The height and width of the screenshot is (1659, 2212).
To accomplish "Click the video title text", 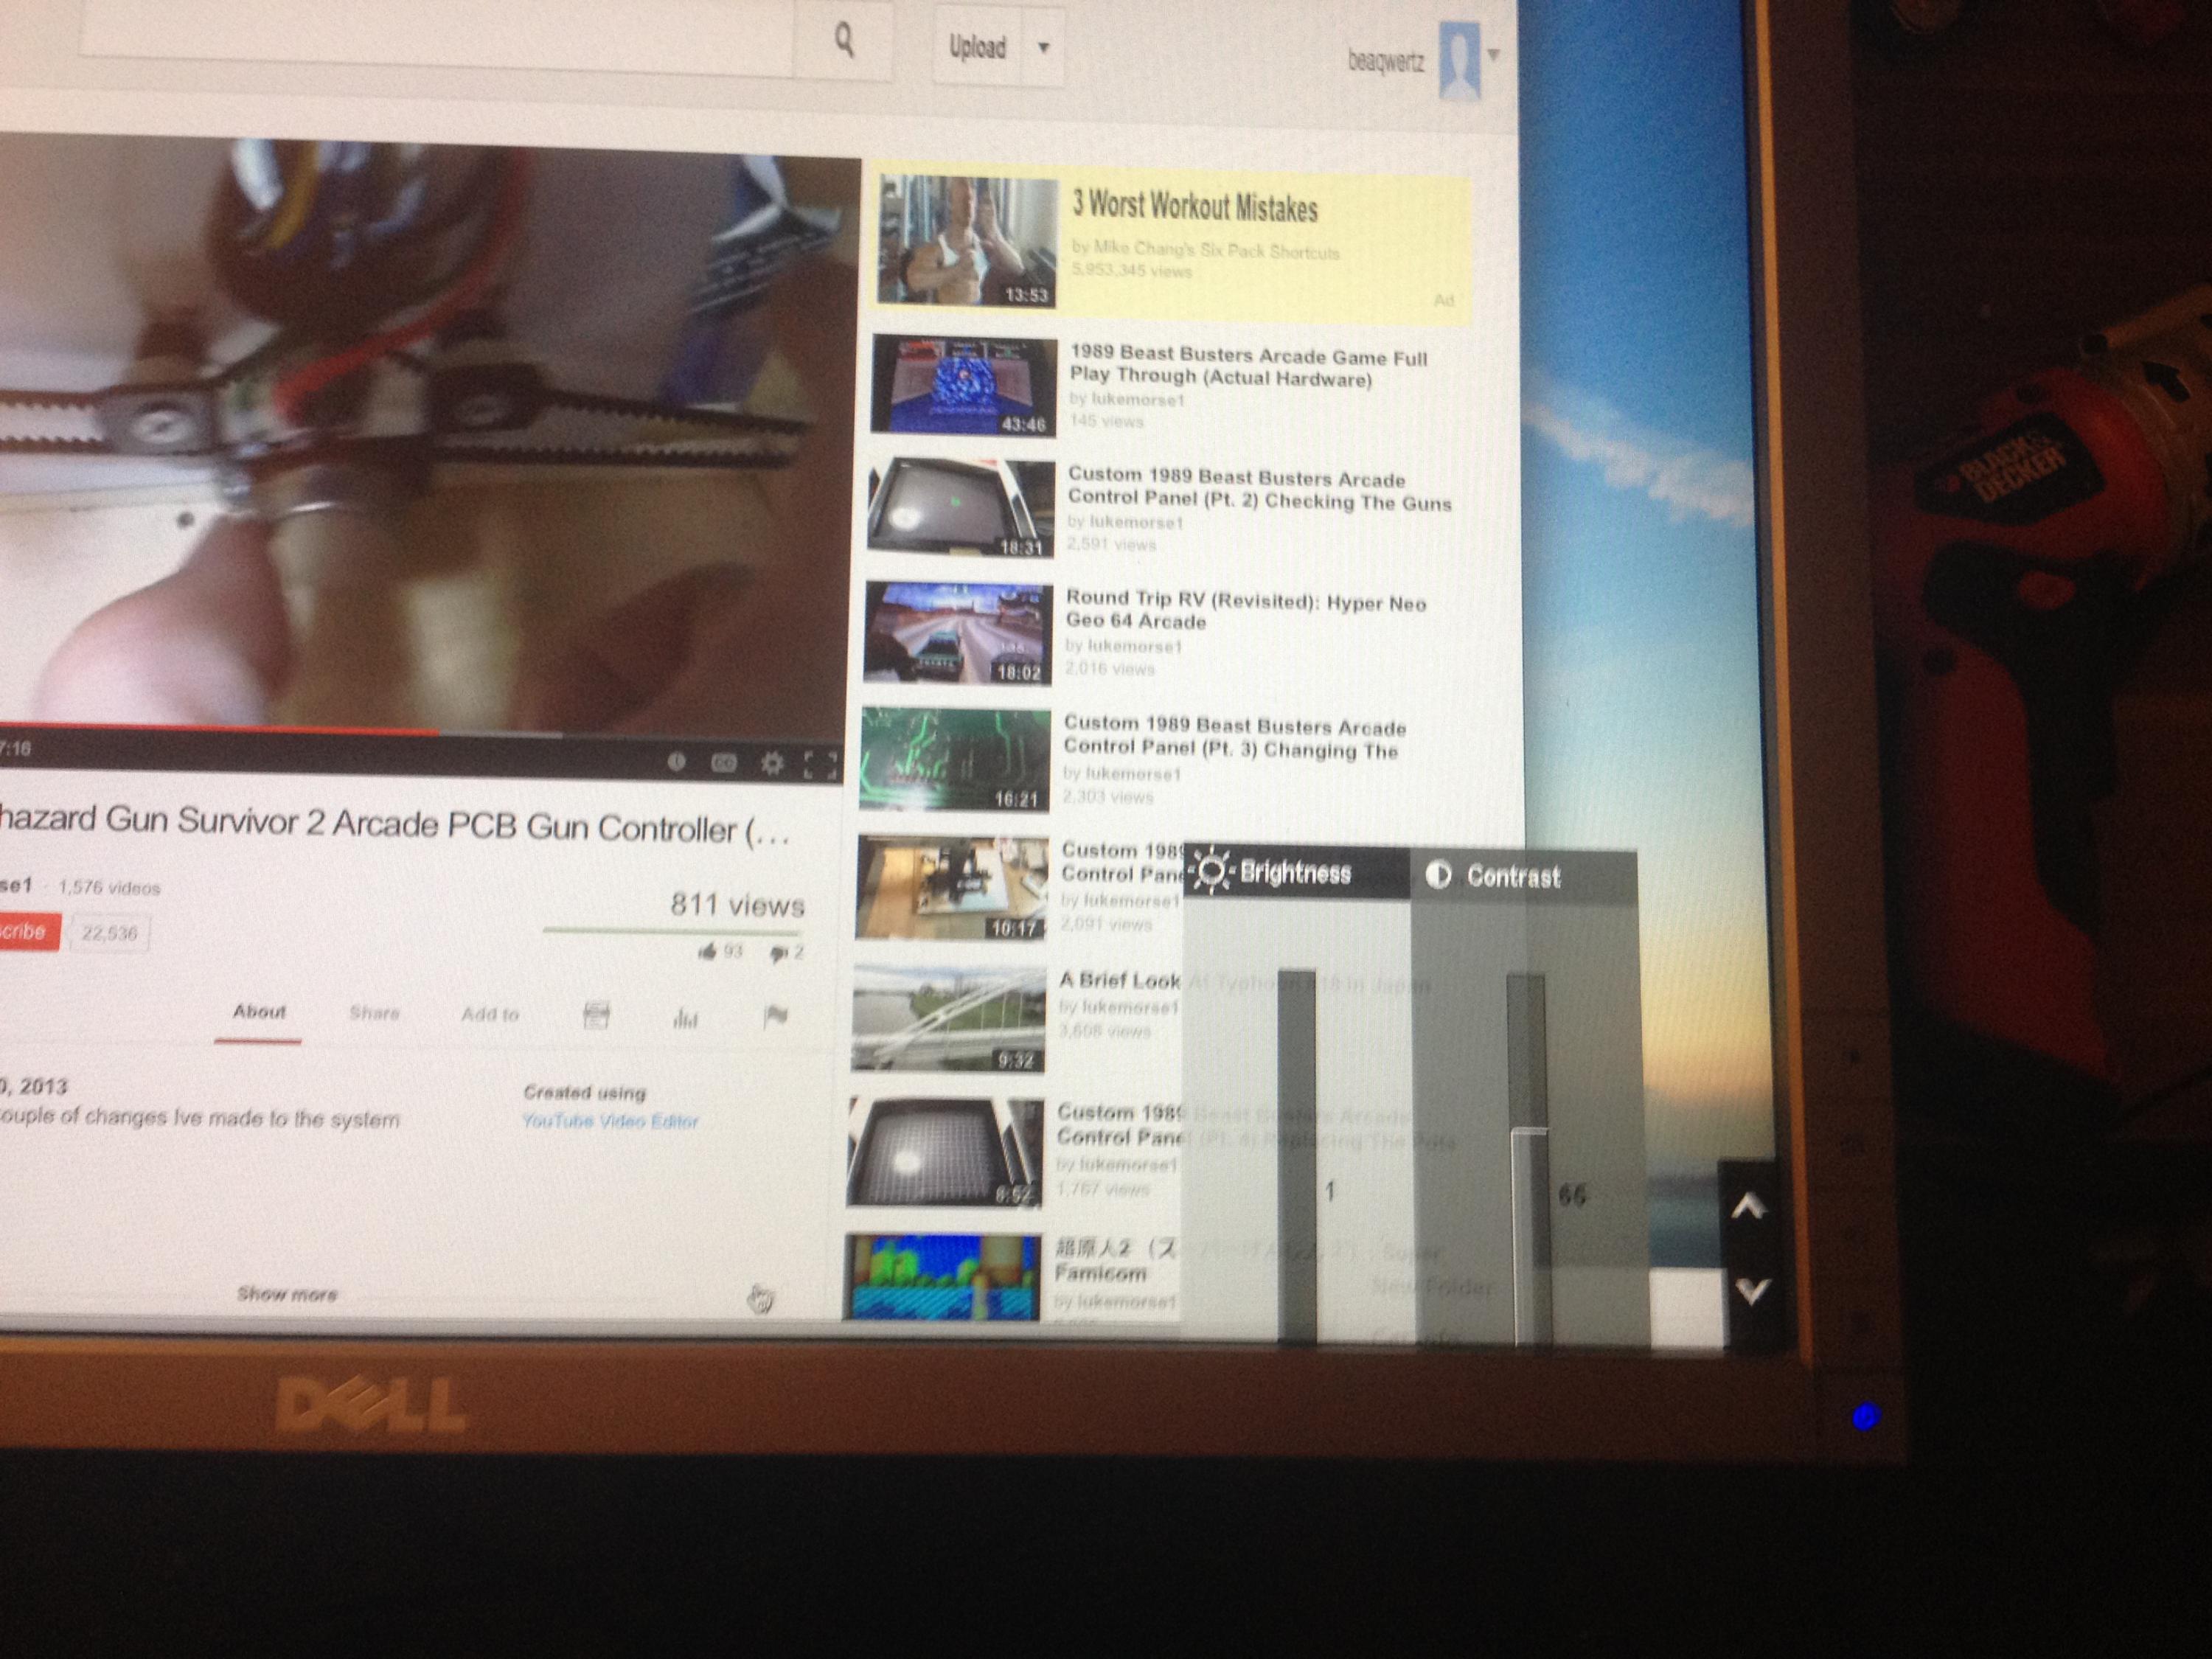I will coord(395,825).
